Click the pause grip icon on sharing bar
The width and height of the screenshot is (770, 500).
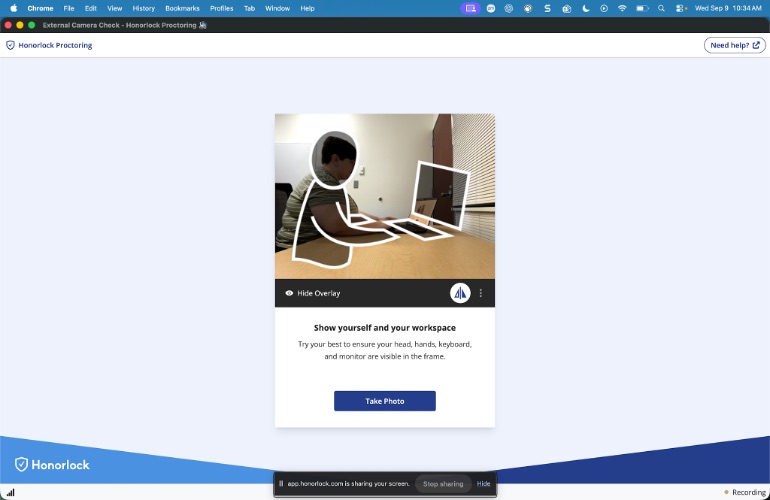tap(281, 484)
